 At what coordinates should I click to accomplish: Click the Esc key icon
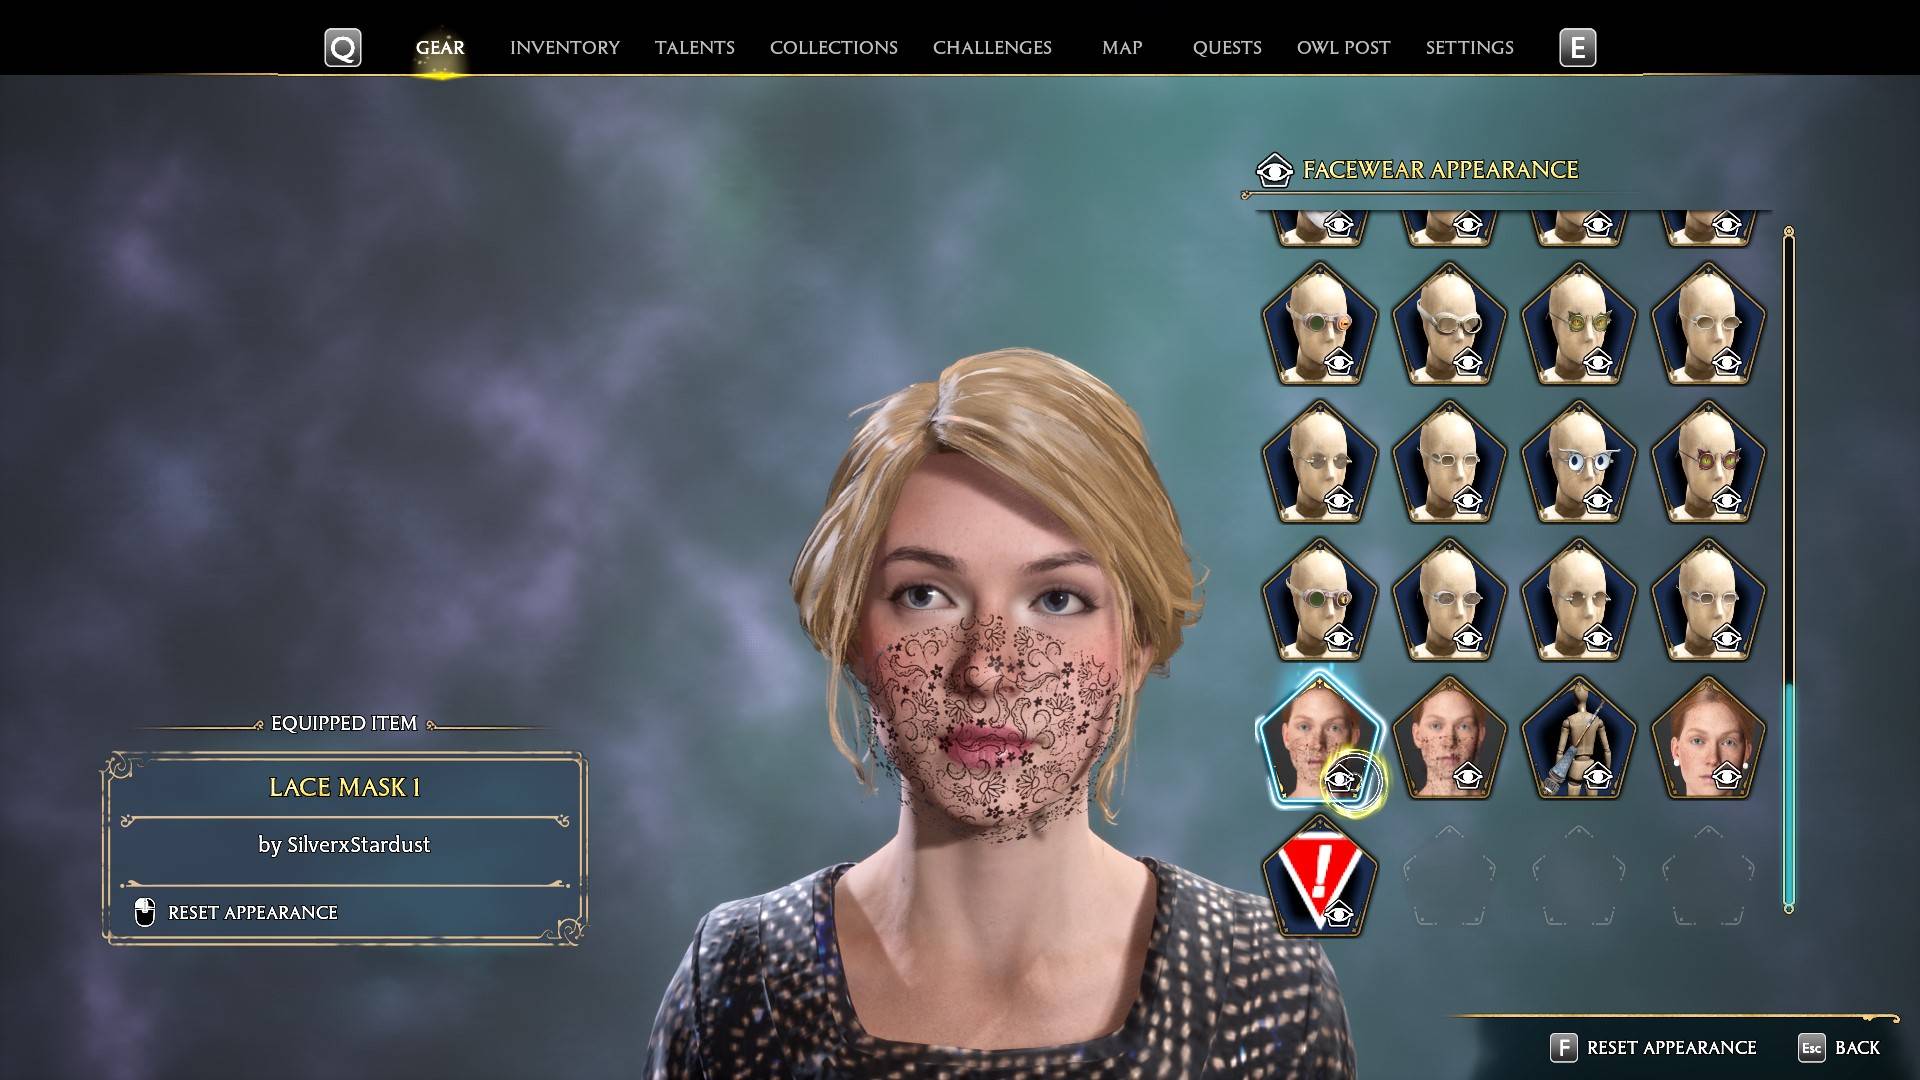(x=1811, y=1047)
